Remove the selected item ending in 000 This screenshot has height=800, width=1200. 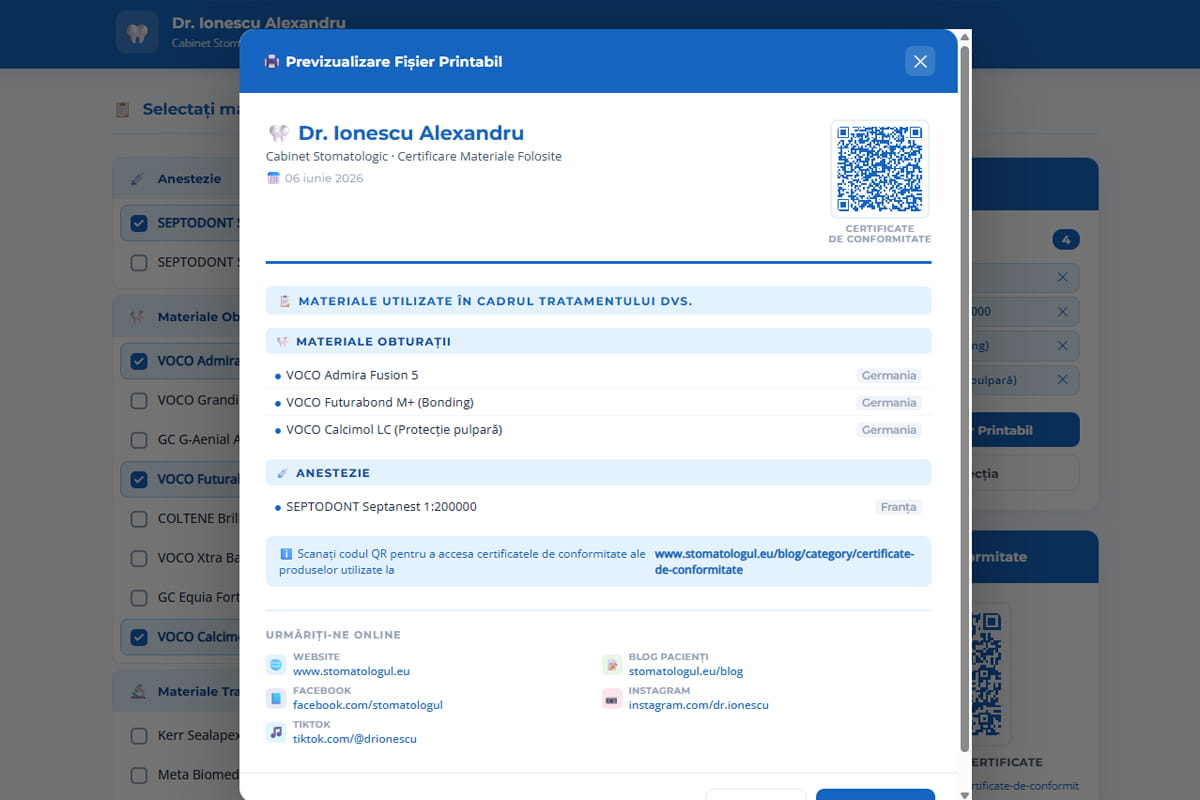(x=1062, y=311)
